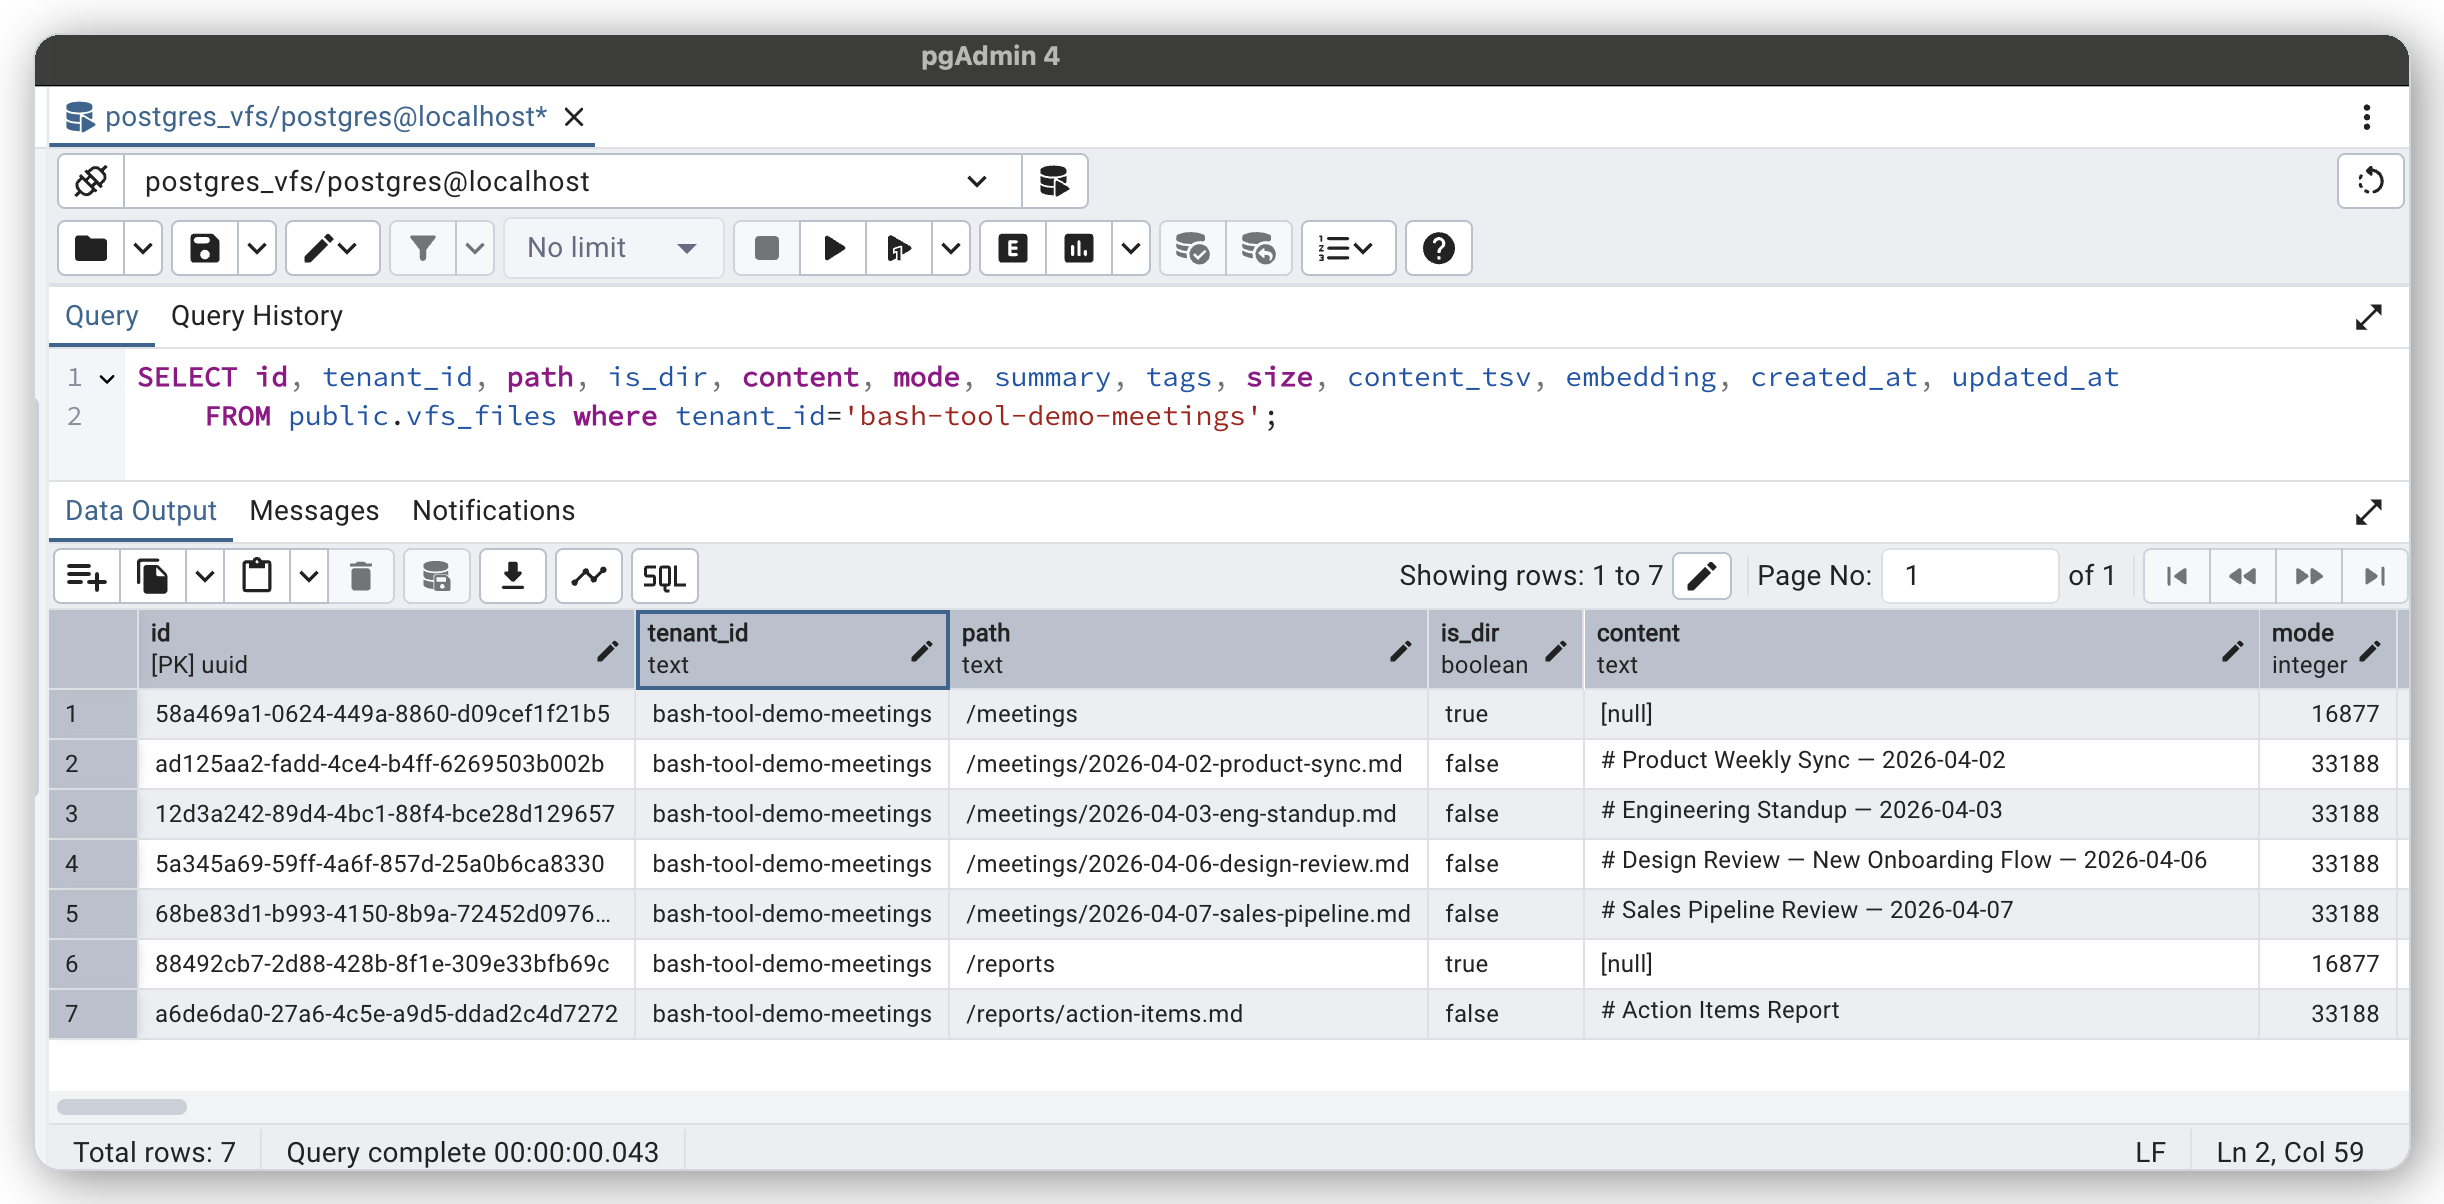Click the edit pencil toolbar icon

(x=332, y=248)
